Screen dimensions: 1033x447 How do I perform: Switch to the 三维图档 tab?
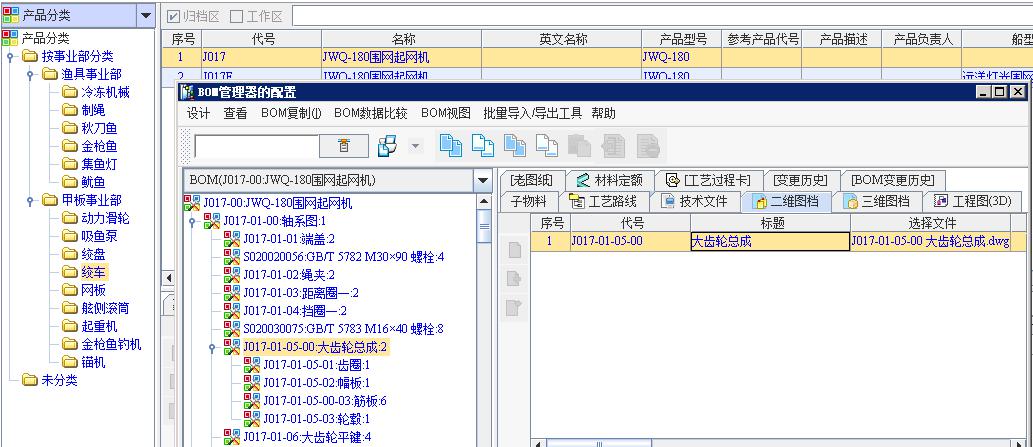(x=879, y=201)
